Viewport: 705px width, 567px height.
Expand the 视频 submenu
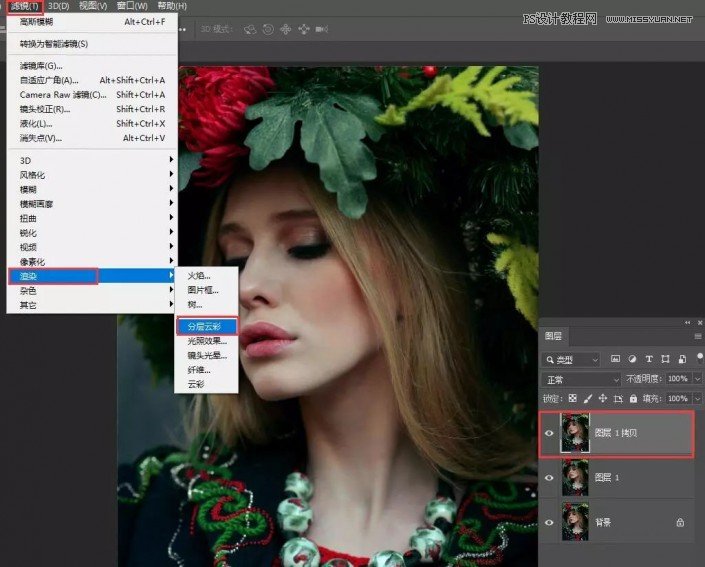(x=92, y=247)
